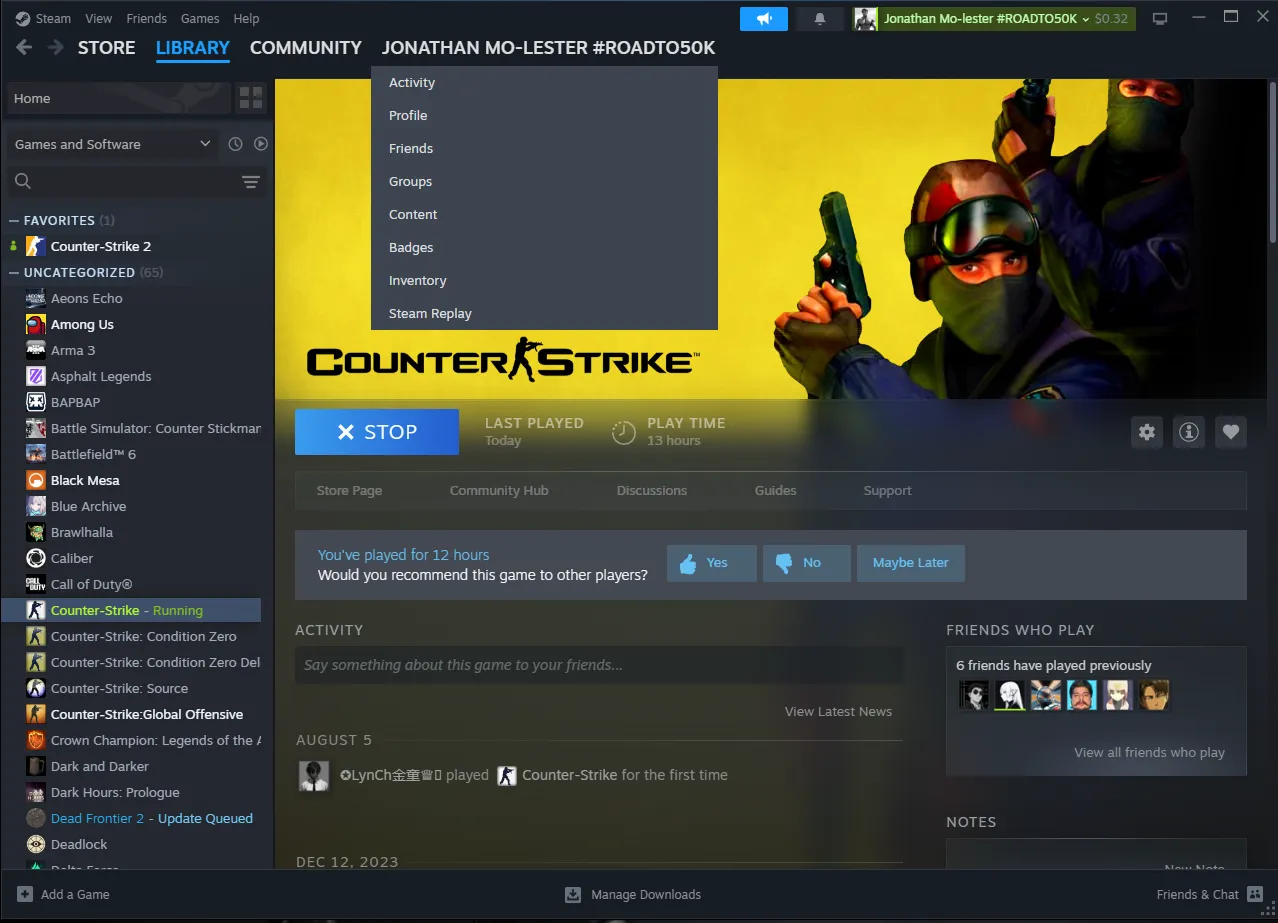Viewport: 1278px width, 923px height.
Task: Open game settings gear icon
Action: tap(1147, 432)
